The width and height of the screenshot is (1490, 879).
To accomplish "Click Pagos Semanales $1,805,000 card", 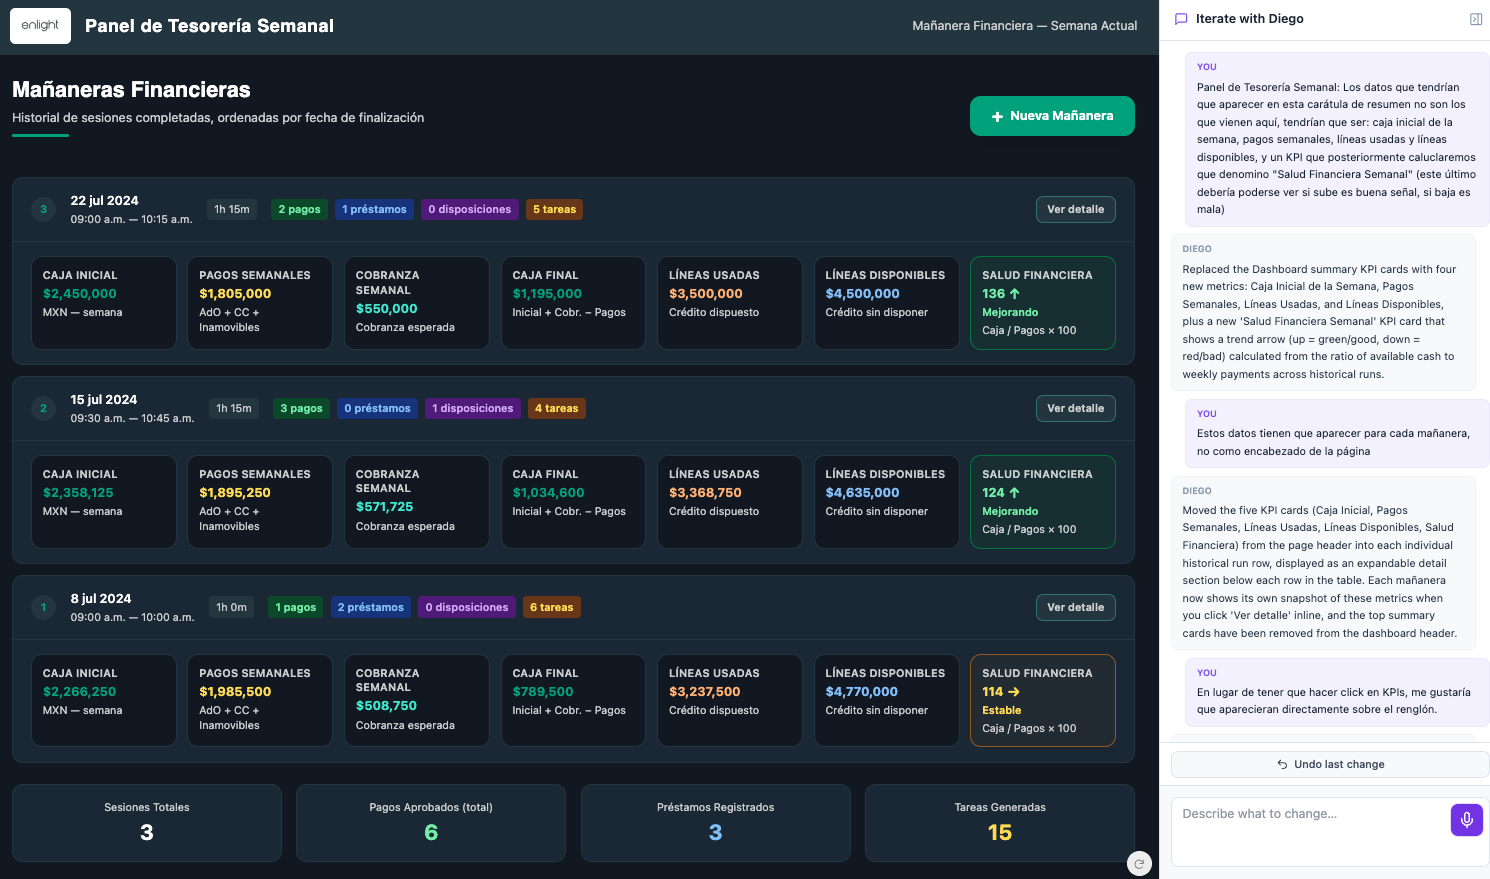I will tap(260, 303).
